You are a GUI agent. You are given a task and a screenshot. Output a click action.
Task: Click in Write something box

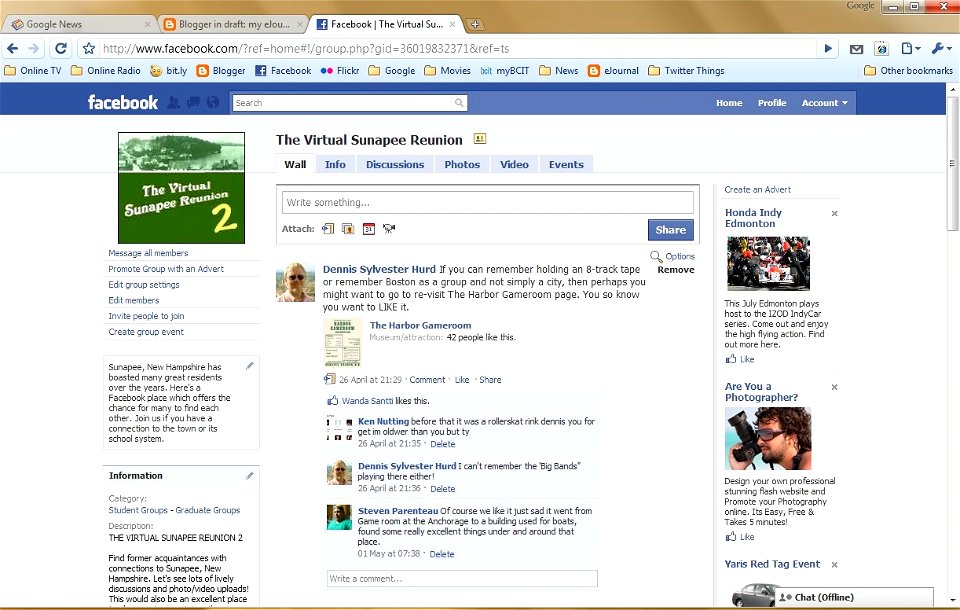click(x=487, y=202)
